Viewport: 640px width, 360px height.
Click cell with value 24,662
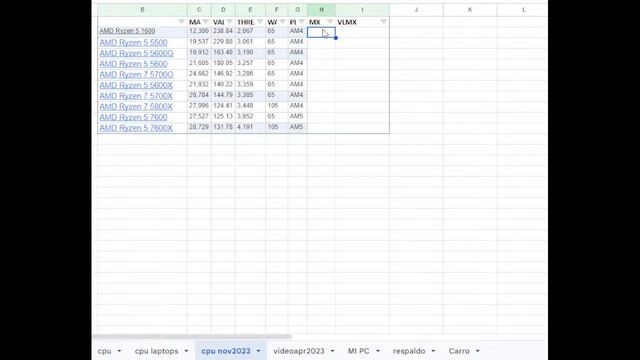click(199, 73)
